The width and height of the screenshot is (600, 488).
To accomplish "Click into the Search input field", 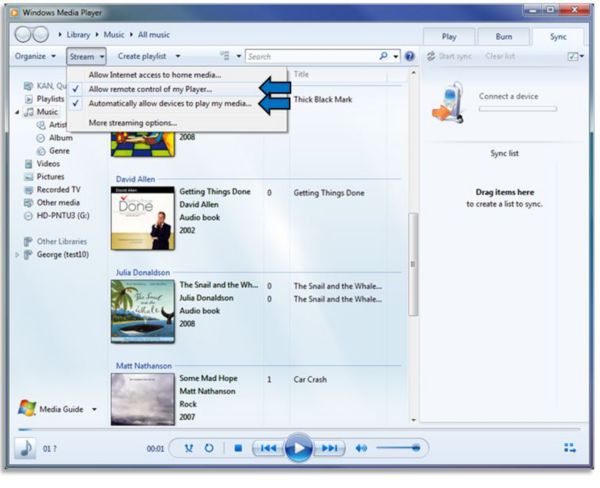I will (x=311, y=57).
